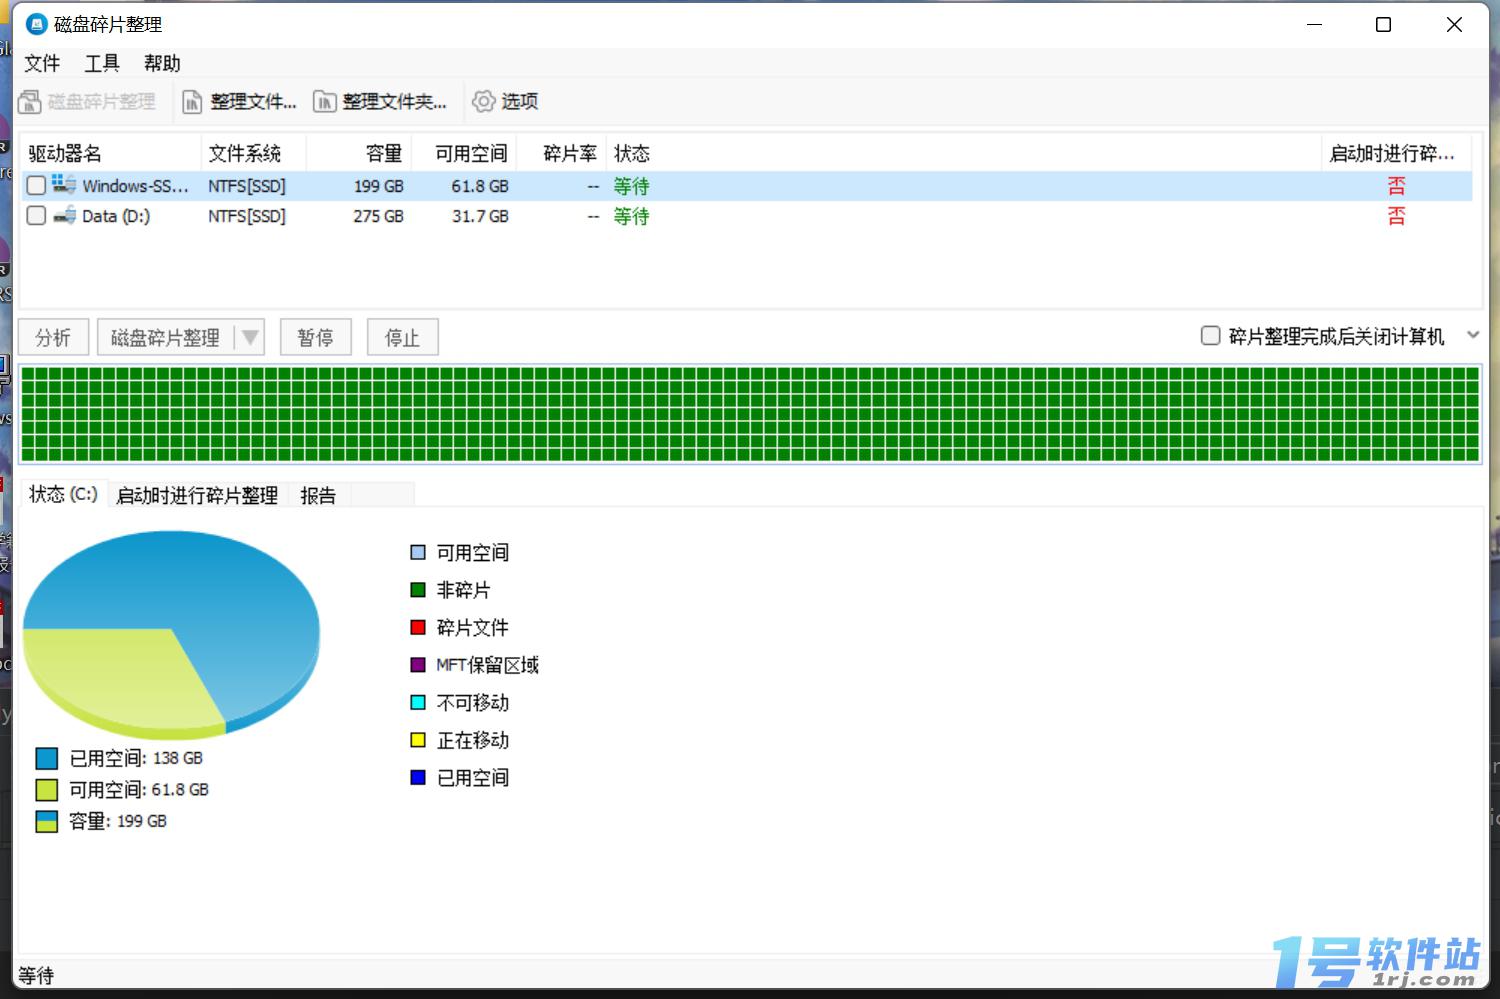1500x999 pixels.
Task: Click the 可用空间: 61.8 GB color box
Action: [47, 790]
